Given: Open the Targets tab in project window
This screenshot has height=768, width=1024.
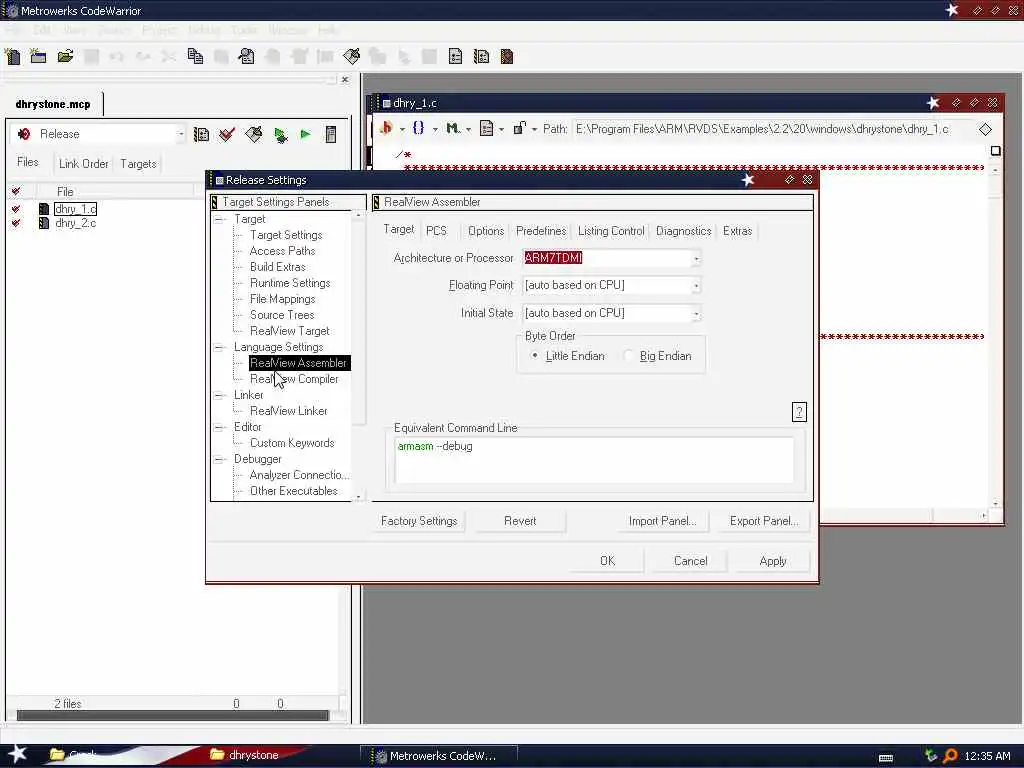Looking at the screenshot, I should (138, 163).
